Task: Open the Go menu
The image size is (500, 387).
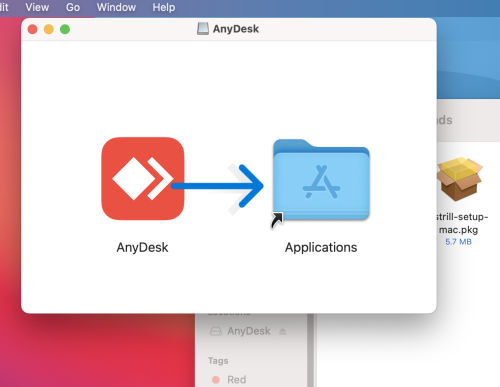Action: click(x=73, y=7)
